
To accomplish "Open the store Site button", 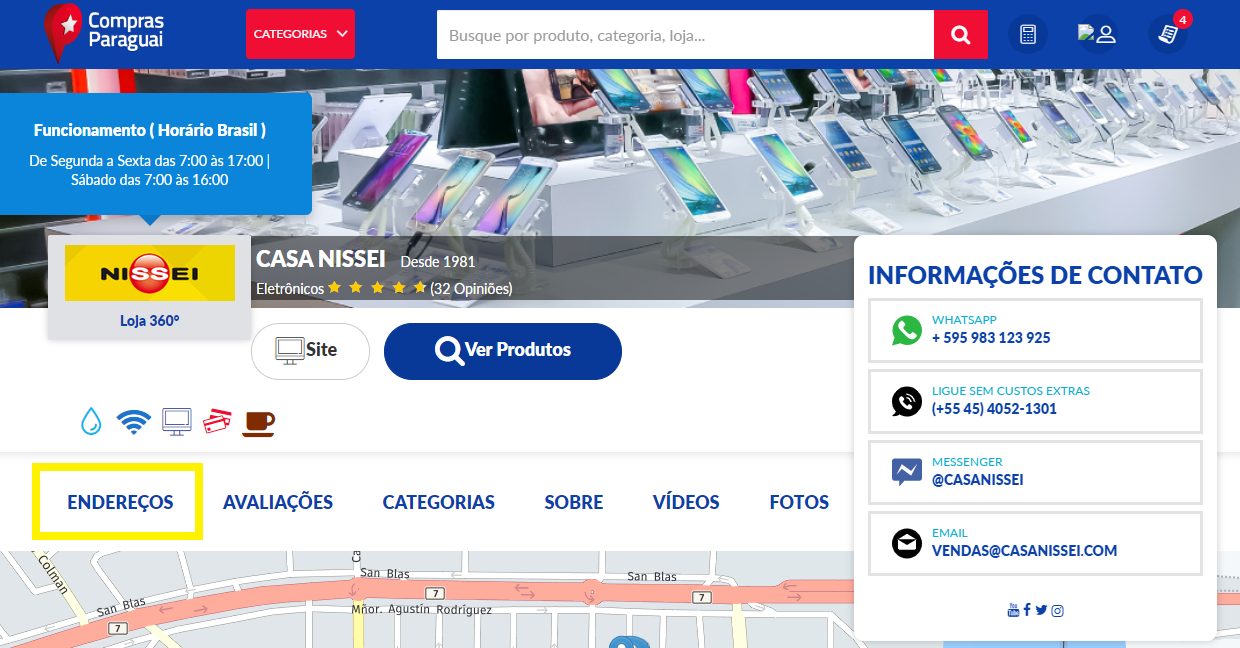I will point(310,351).
